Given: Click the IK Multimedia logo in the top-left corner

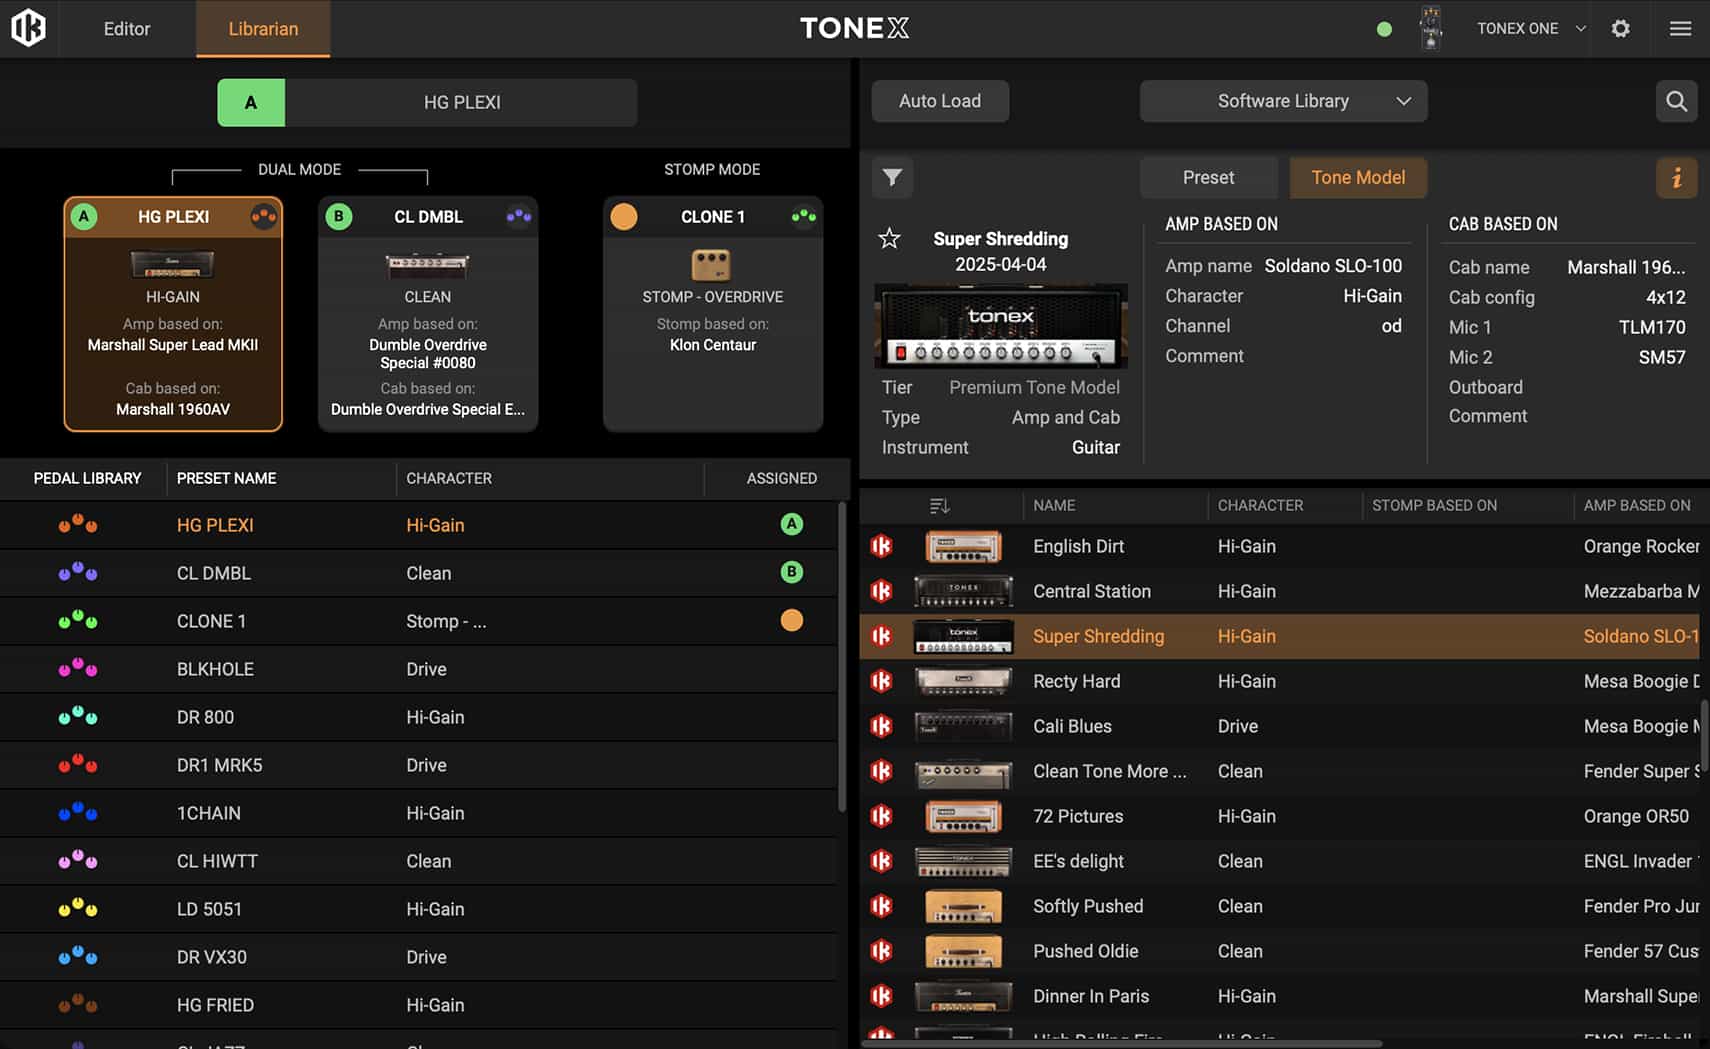Looking at the screenshot, I should [x=28, y=28].
